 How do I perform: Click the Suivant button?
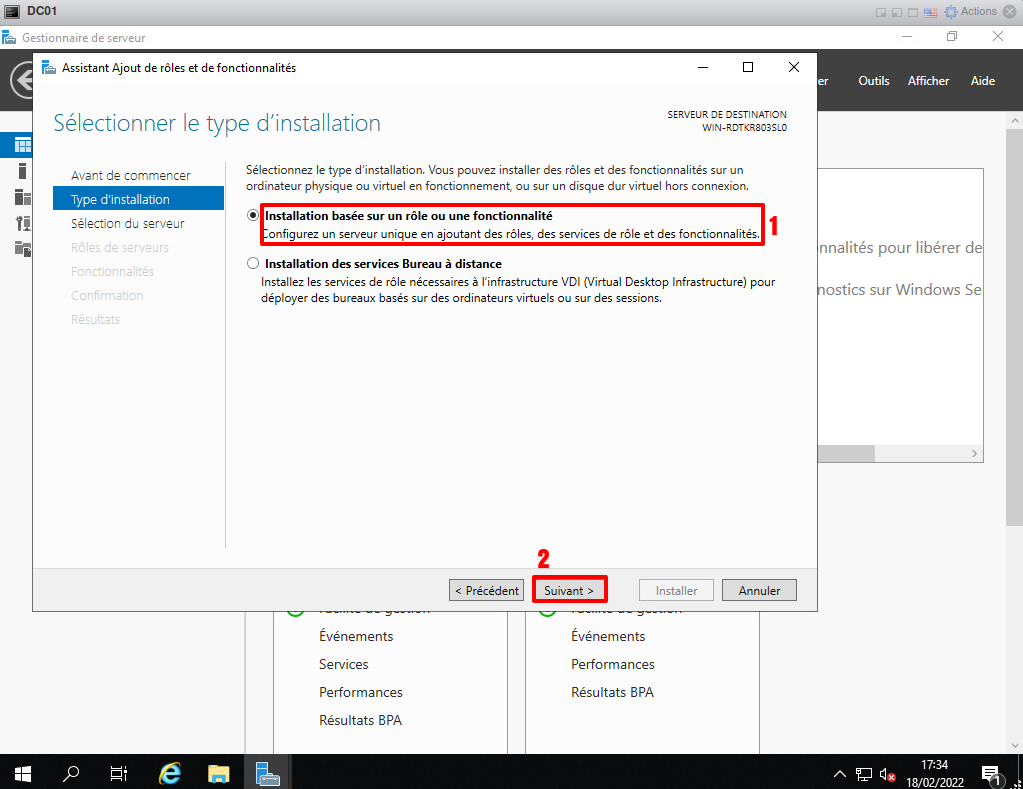569,590
